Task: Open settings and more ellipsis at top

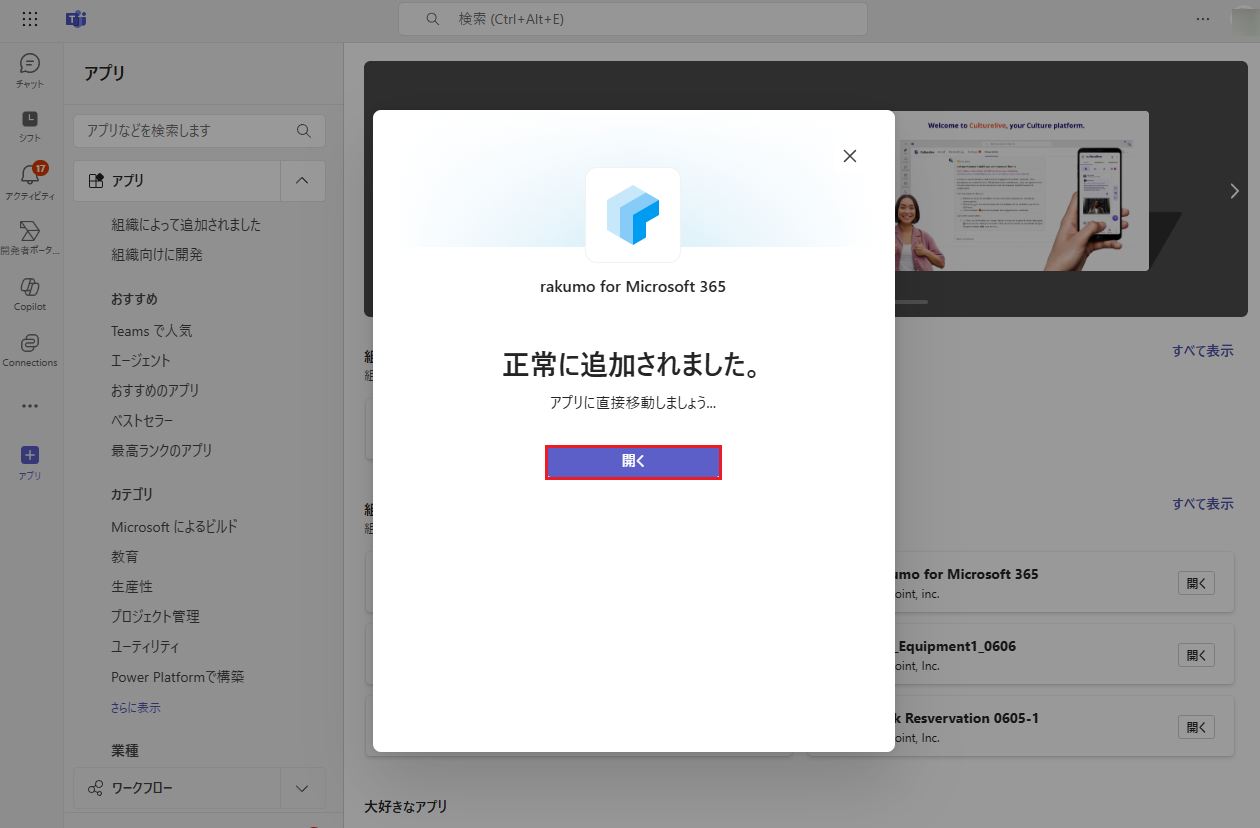Action: [1202, 19]
